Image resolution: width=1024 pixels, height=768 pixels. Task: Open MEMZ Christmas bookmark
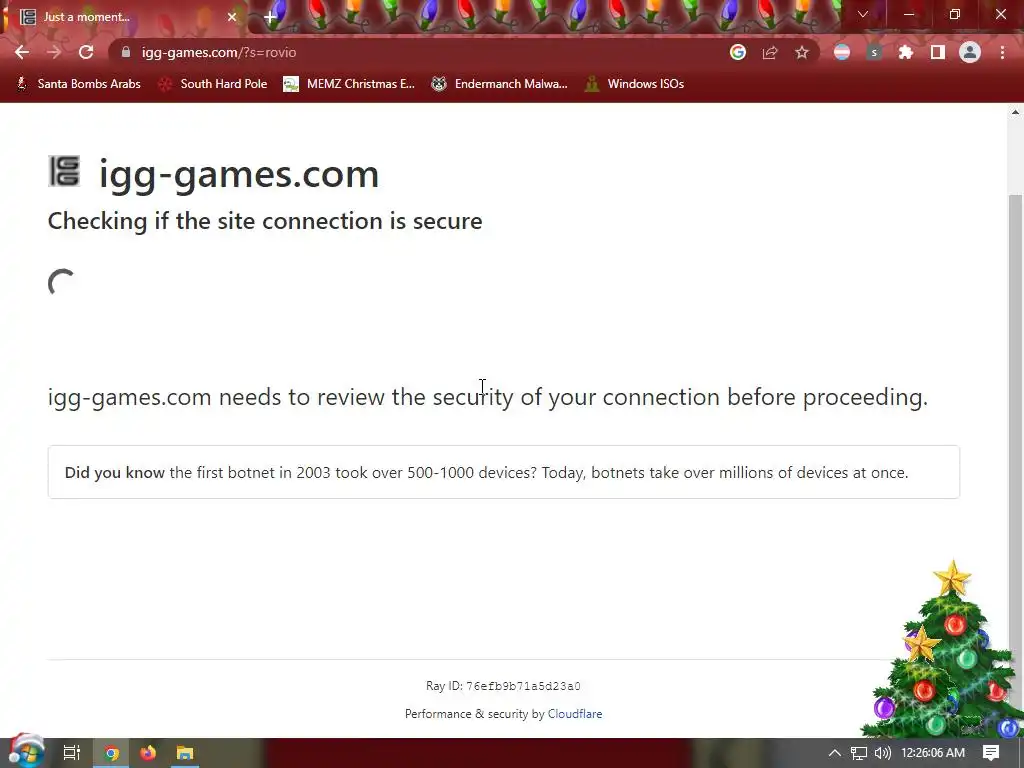pyautogui.click(x=349, y=84)
